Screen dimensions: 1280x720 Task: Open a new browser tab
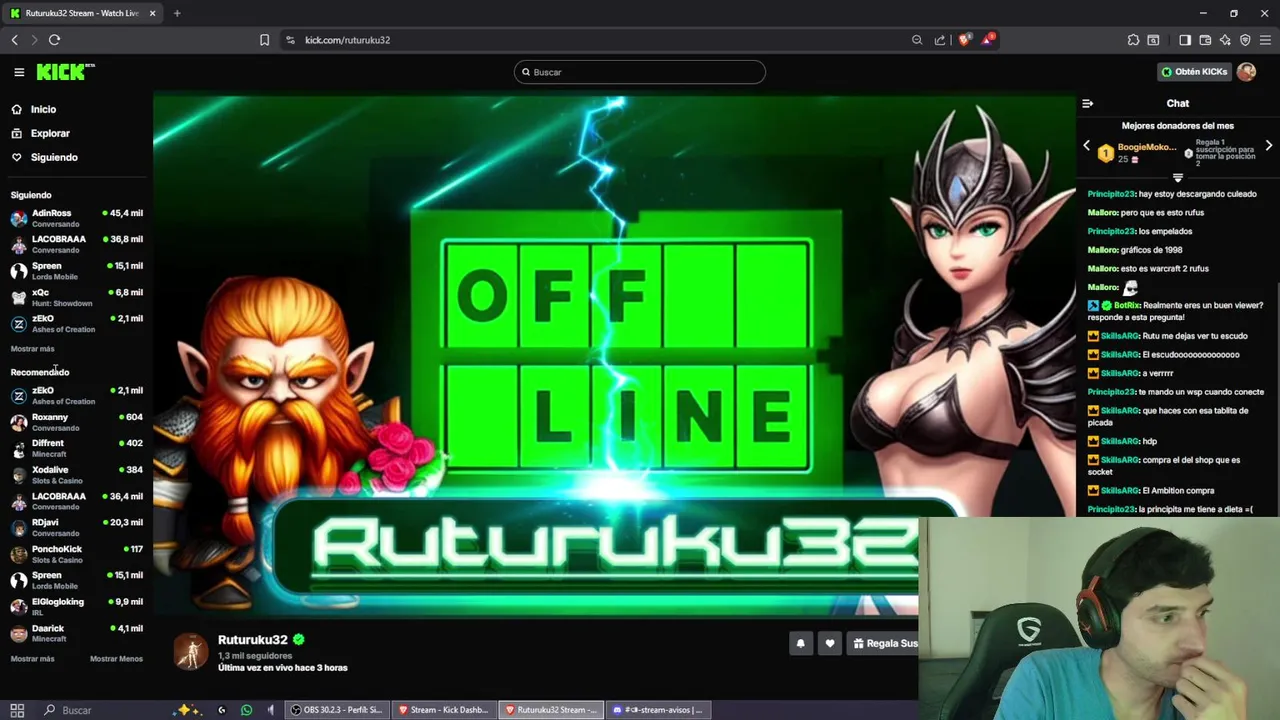(177, 13)
